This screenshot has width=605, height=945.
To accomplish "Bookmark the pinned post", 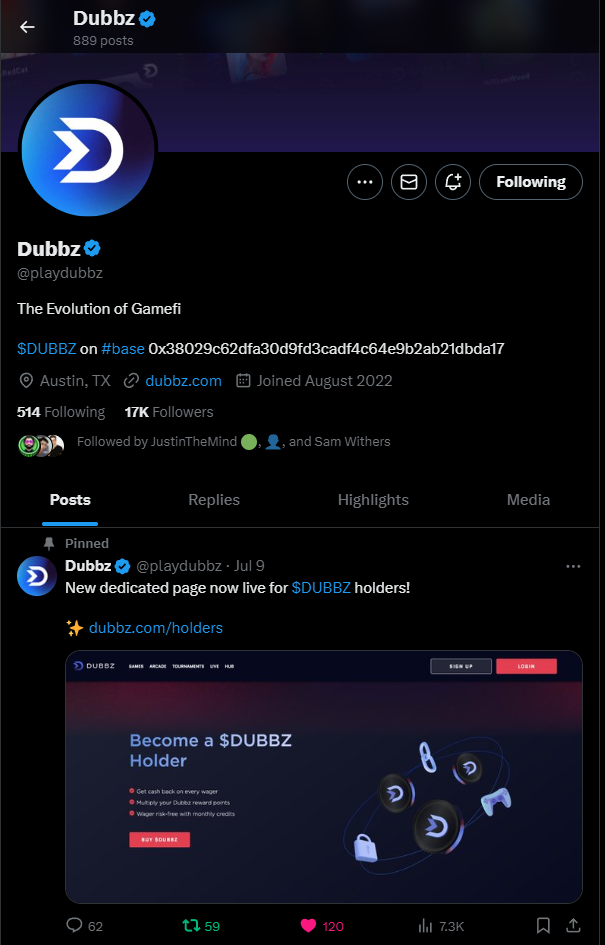I will pyautogui.click(x=543, y=926).
